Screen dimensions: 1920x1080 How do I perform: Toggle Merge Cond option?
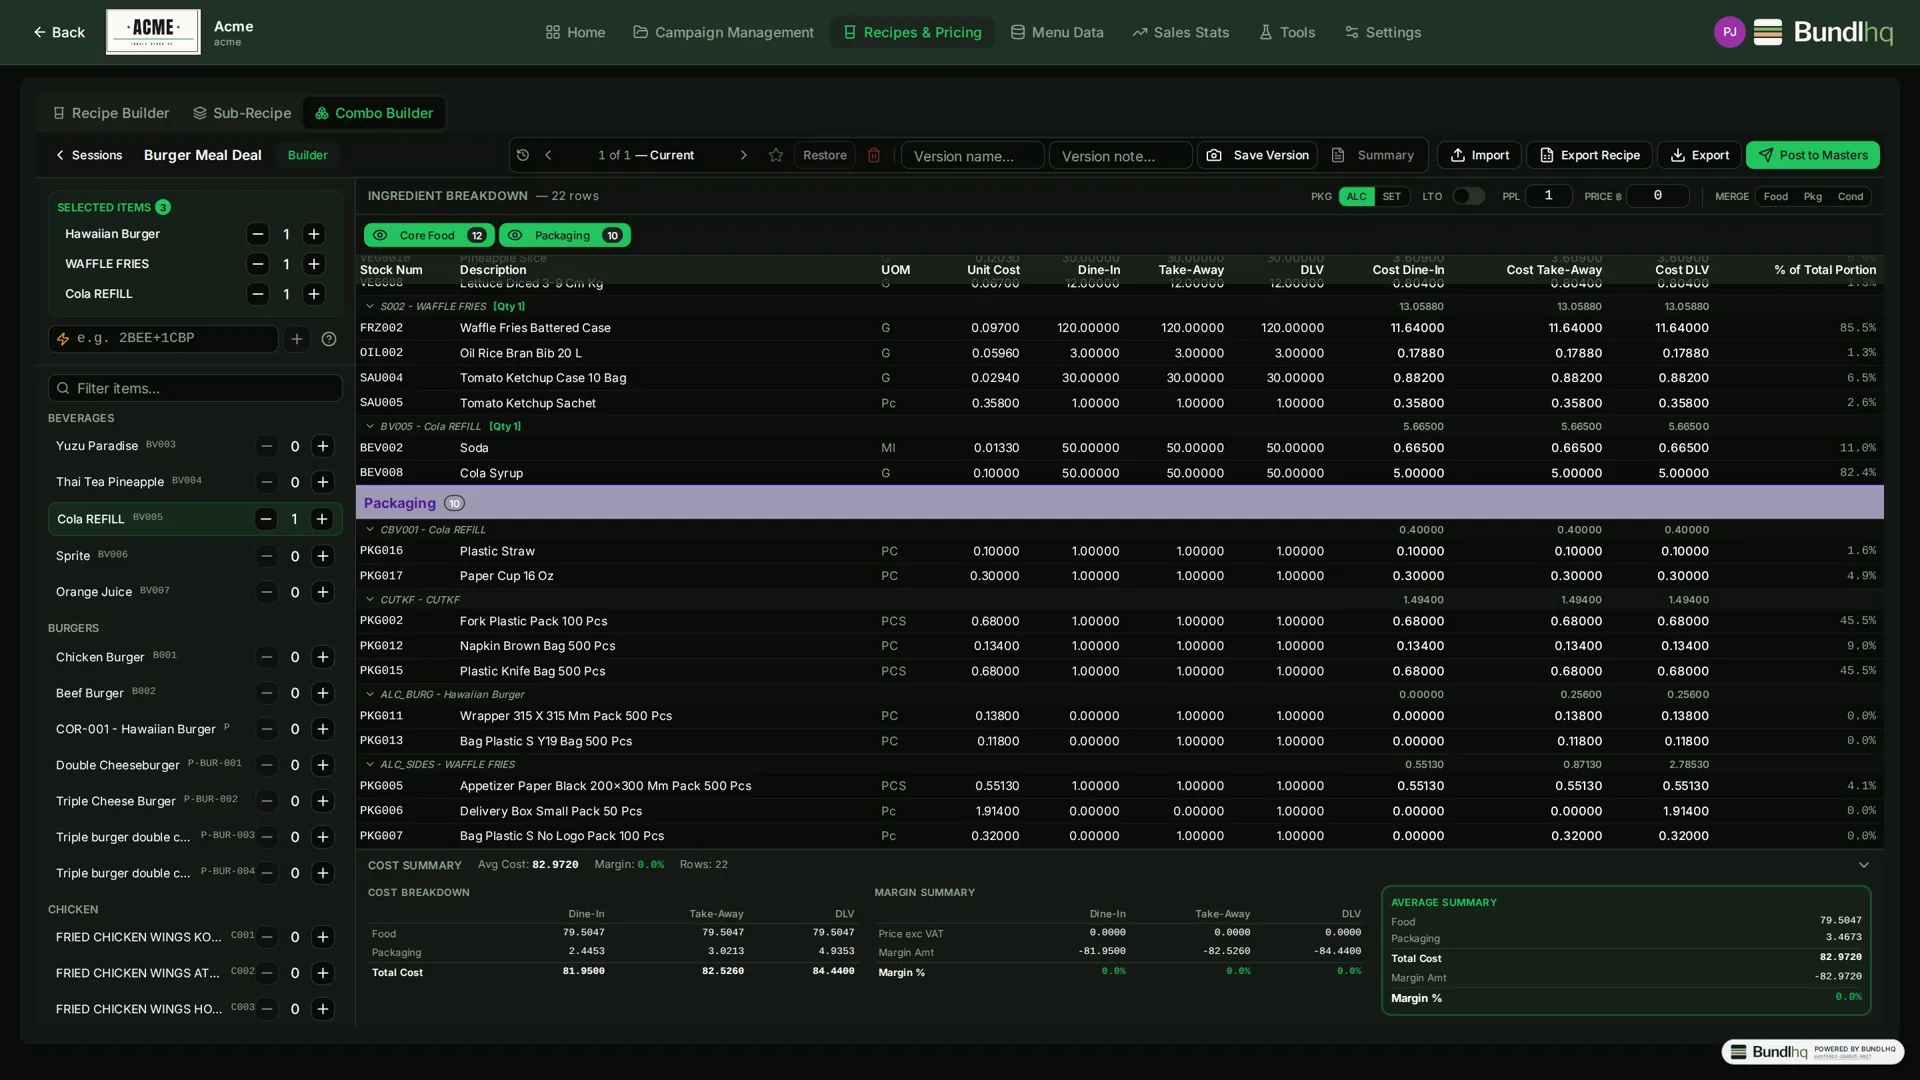point(1850,196)
